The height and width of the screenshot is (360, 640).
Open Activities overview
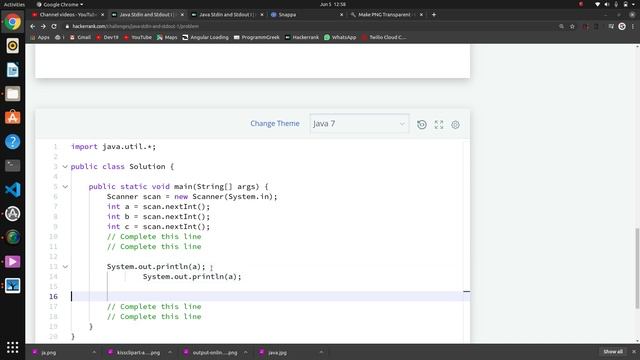click(x=14, y=4)
